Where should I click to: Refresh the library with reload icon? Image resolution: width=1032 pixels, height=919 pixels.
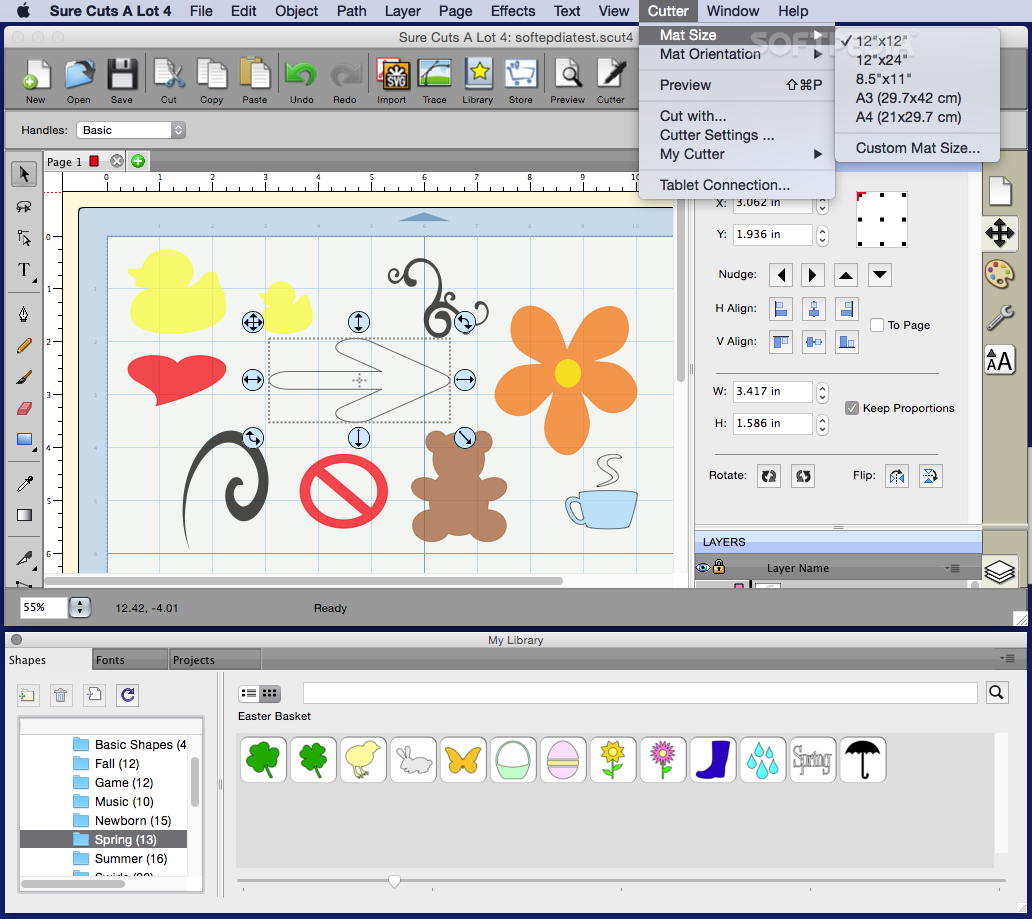click(x=128, y=695)
